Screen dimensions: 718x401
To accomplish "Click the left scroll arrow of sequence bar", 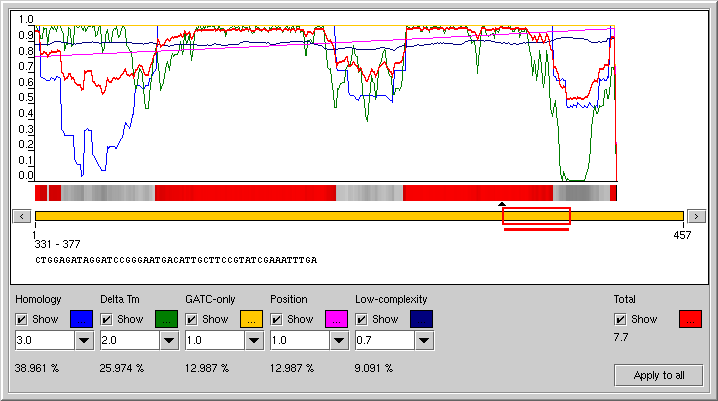I will [22, 216].
